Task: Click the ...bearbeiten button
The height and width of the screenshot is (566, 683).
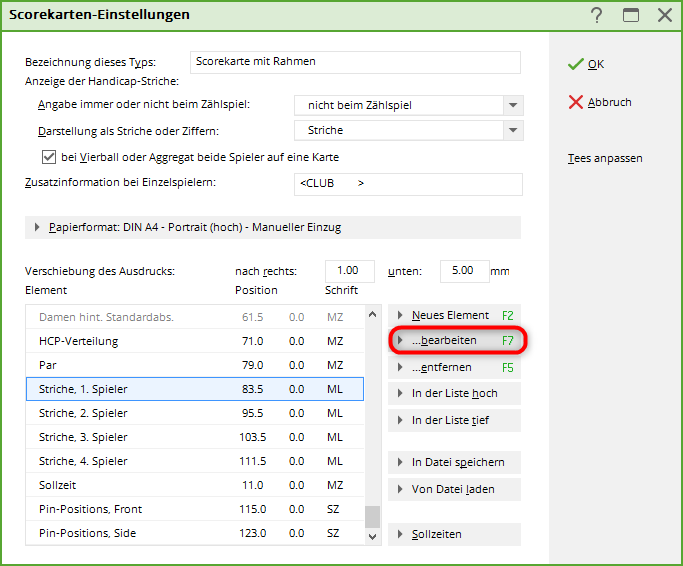Action: [455, 341]
